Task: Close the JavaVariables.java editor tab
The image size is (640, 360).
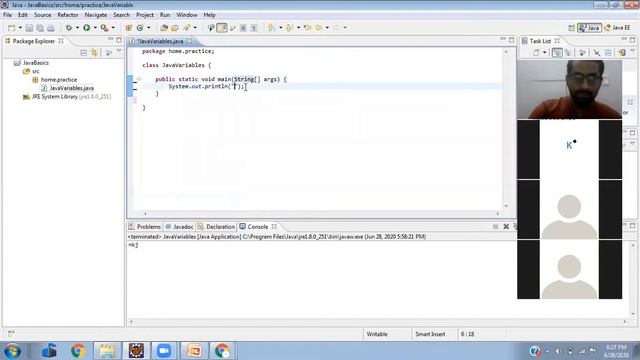Action: [189, 41]
